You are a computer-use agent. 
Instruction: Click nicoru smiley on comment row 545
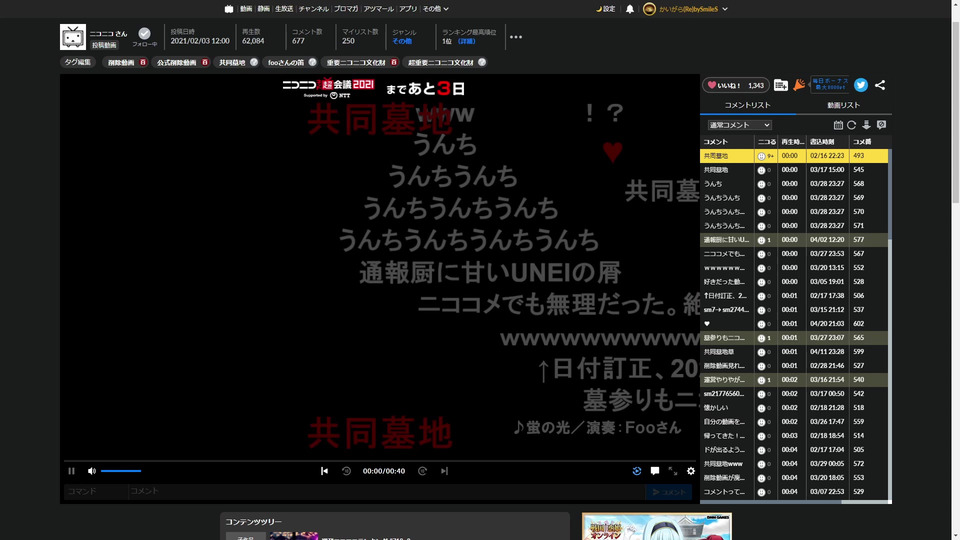(x=761, y=170)
